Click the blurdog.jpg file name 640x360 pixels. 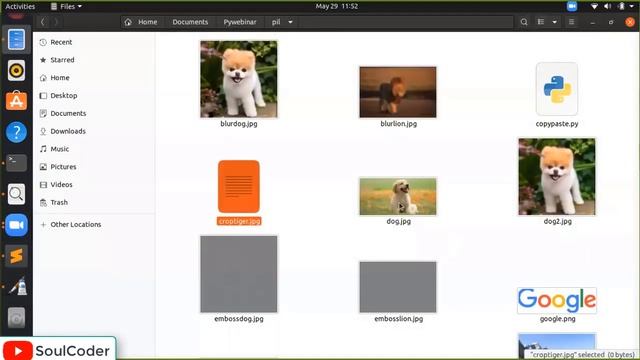click(239, 124)
